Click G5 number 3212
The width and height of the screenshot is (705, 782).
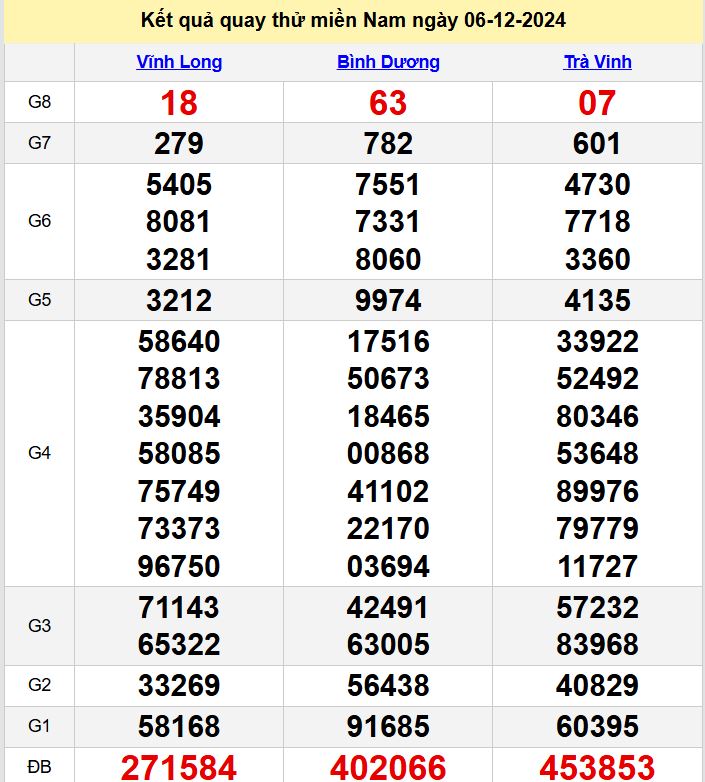[179, 300]
